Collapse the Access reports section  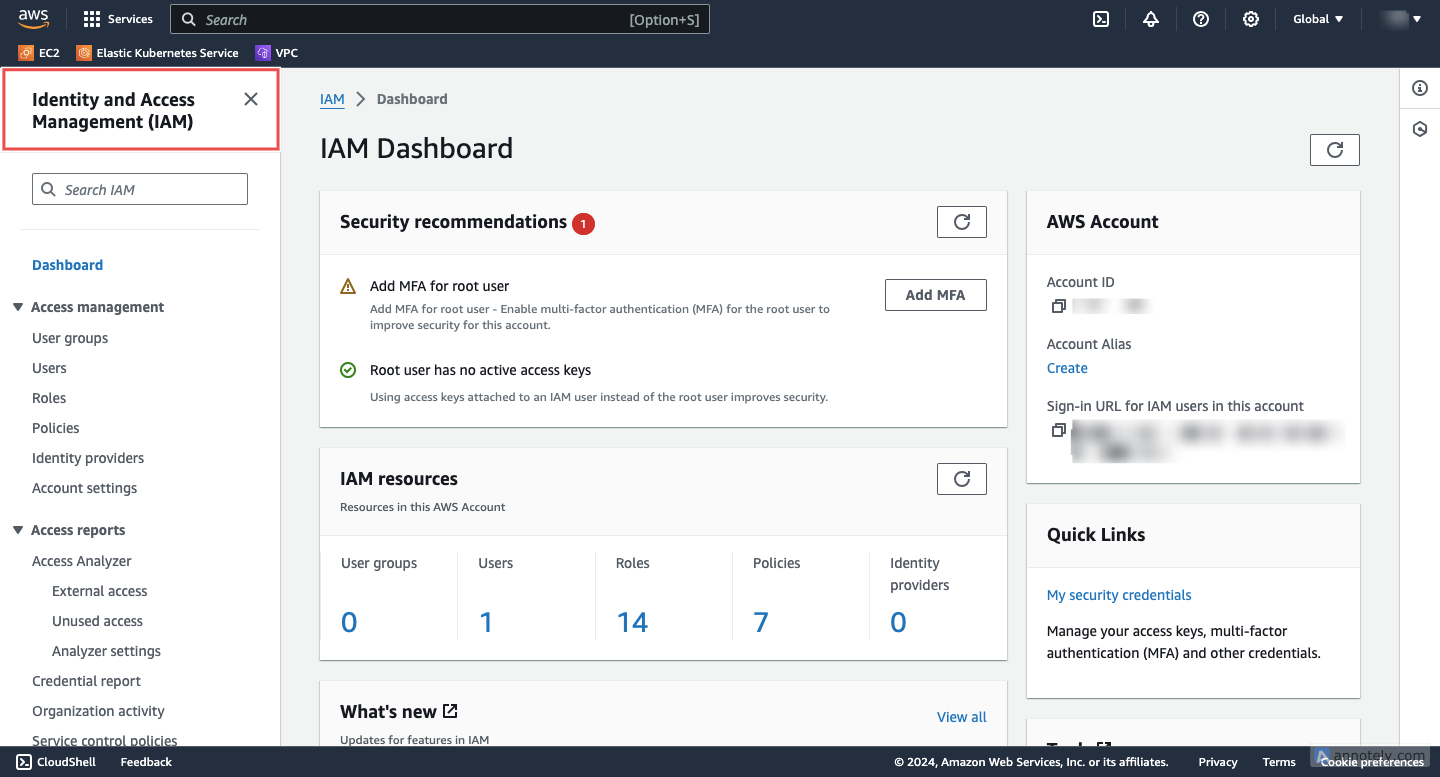pos(18,530)
